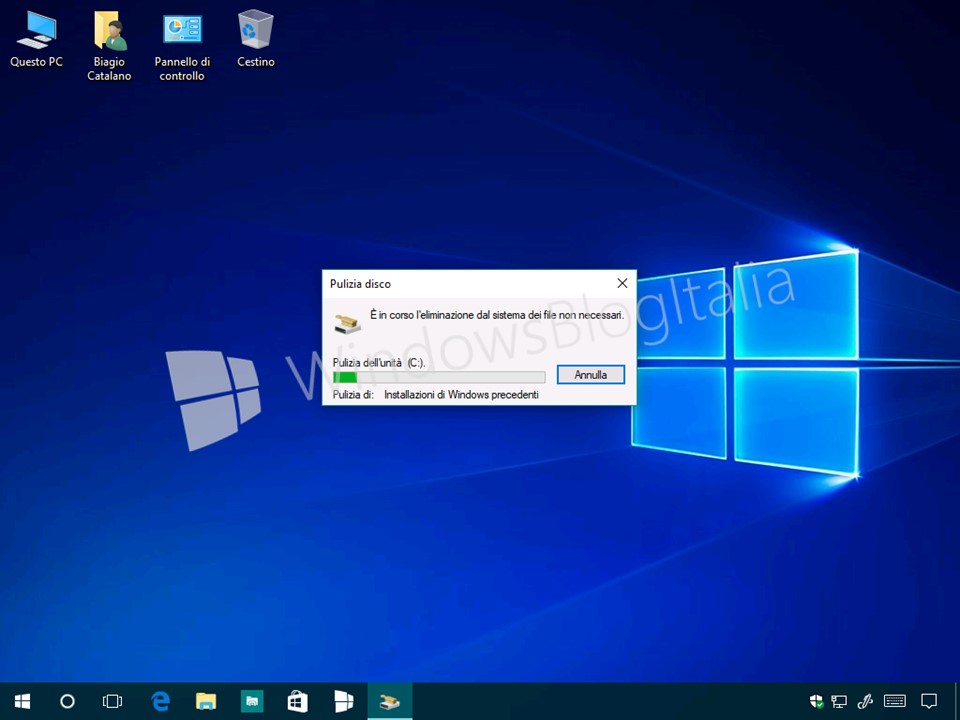This screenshot has width=960, height=720.
Task: Select the Biagio Catalano user folder icon
Action: [x=109, y=47]
